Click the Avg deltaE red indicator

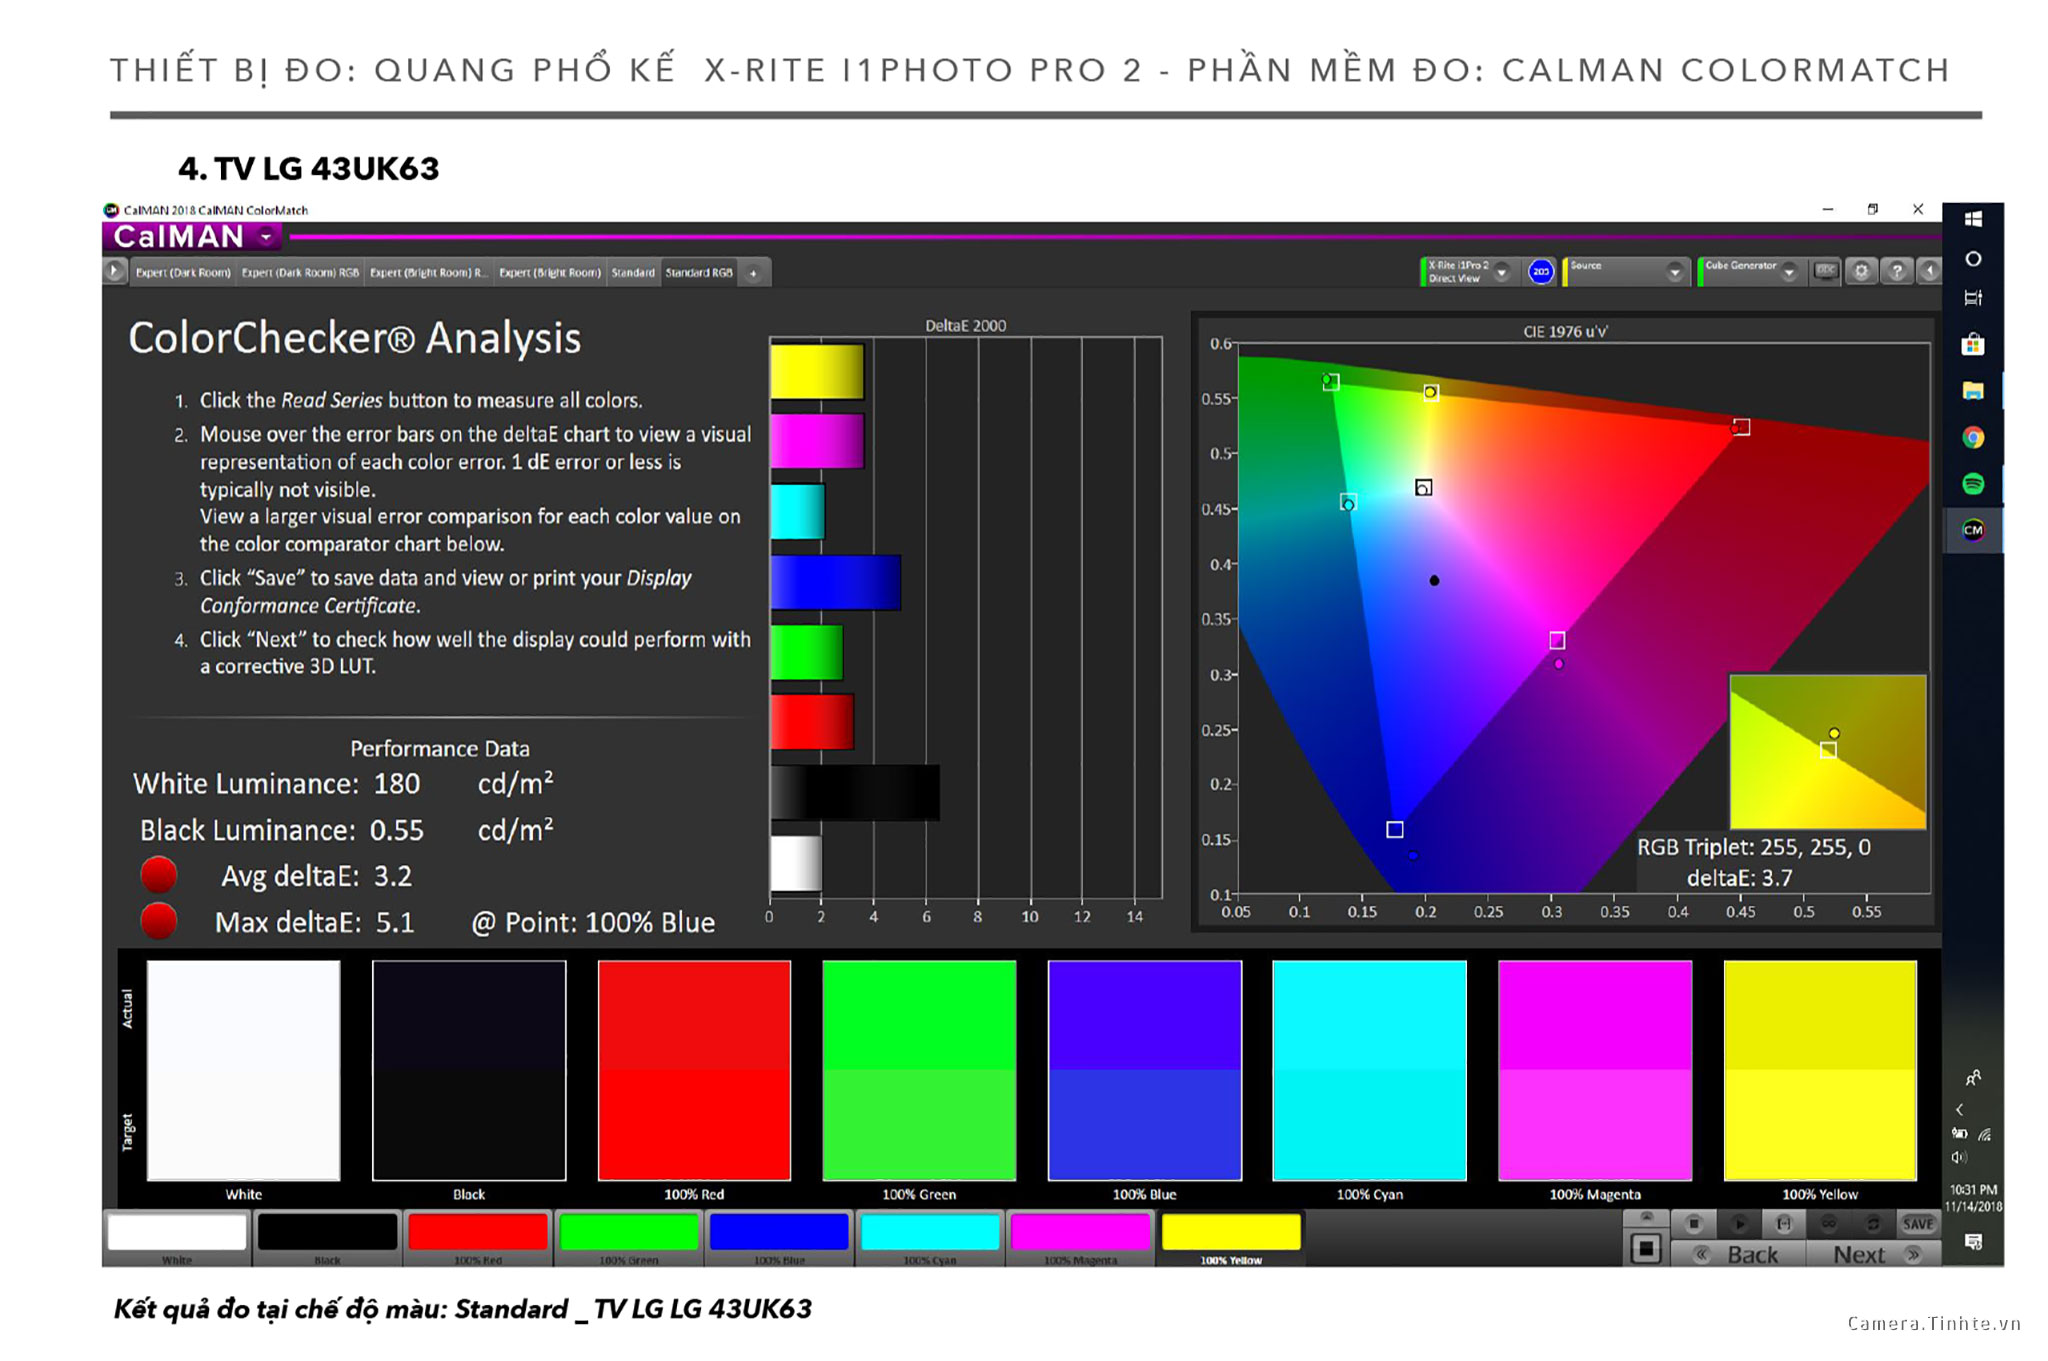(159, 875)
